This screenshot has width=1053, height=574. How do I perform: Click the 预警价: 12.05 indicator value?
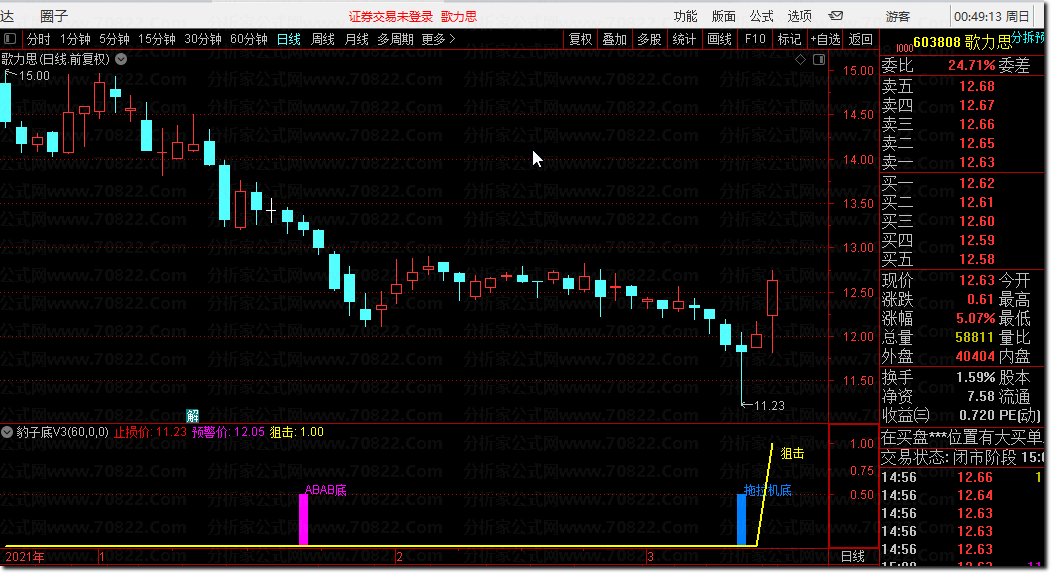pyautogui.click(x=228, y=432)
